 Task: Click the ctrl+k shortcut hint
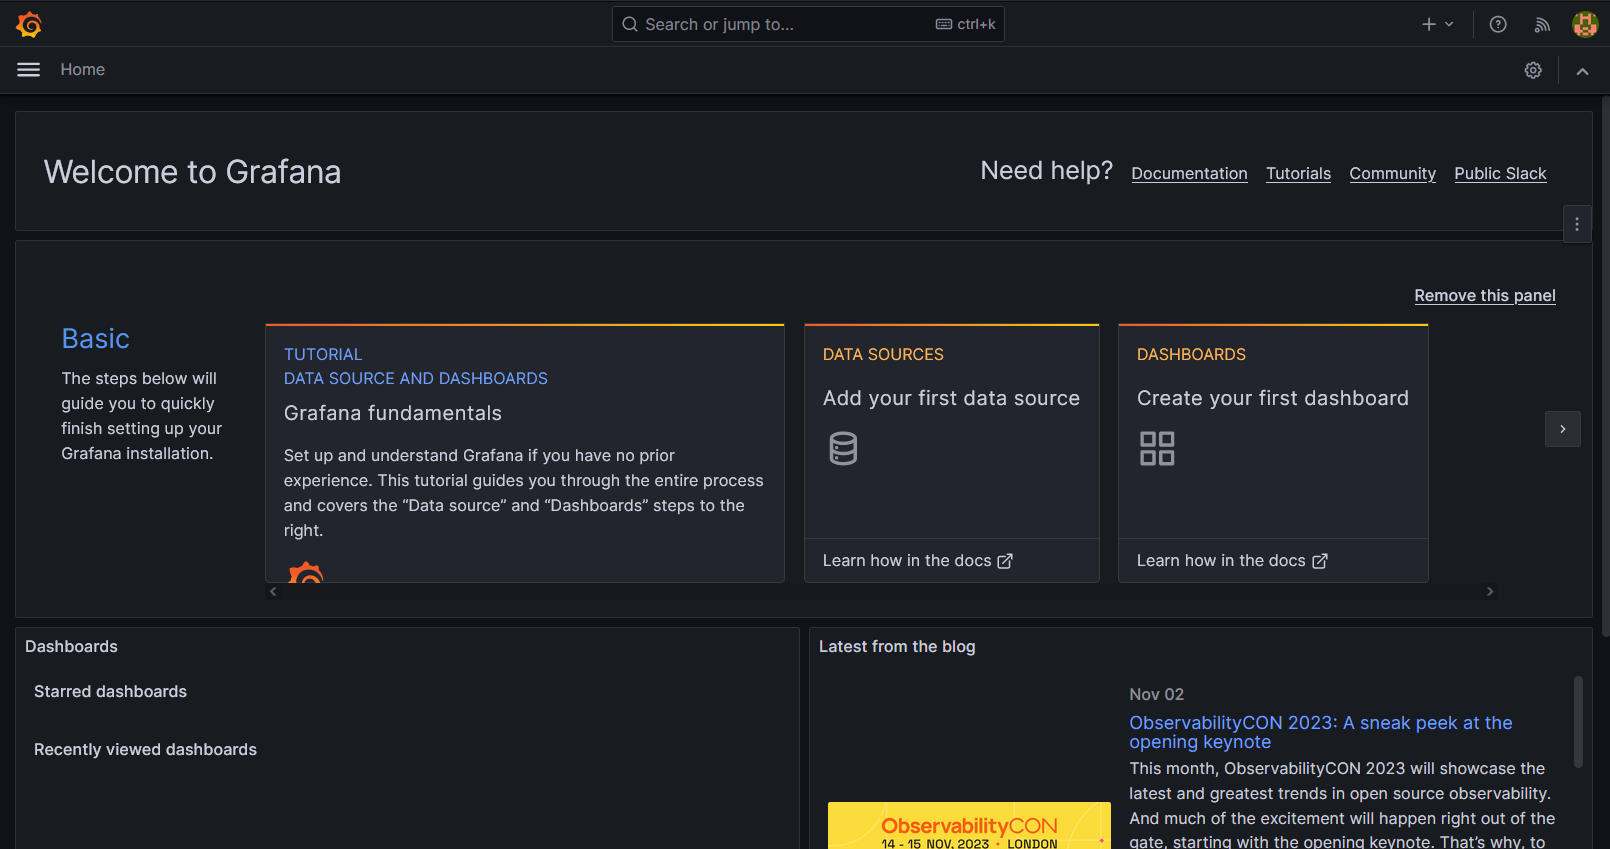pos(965,24)
